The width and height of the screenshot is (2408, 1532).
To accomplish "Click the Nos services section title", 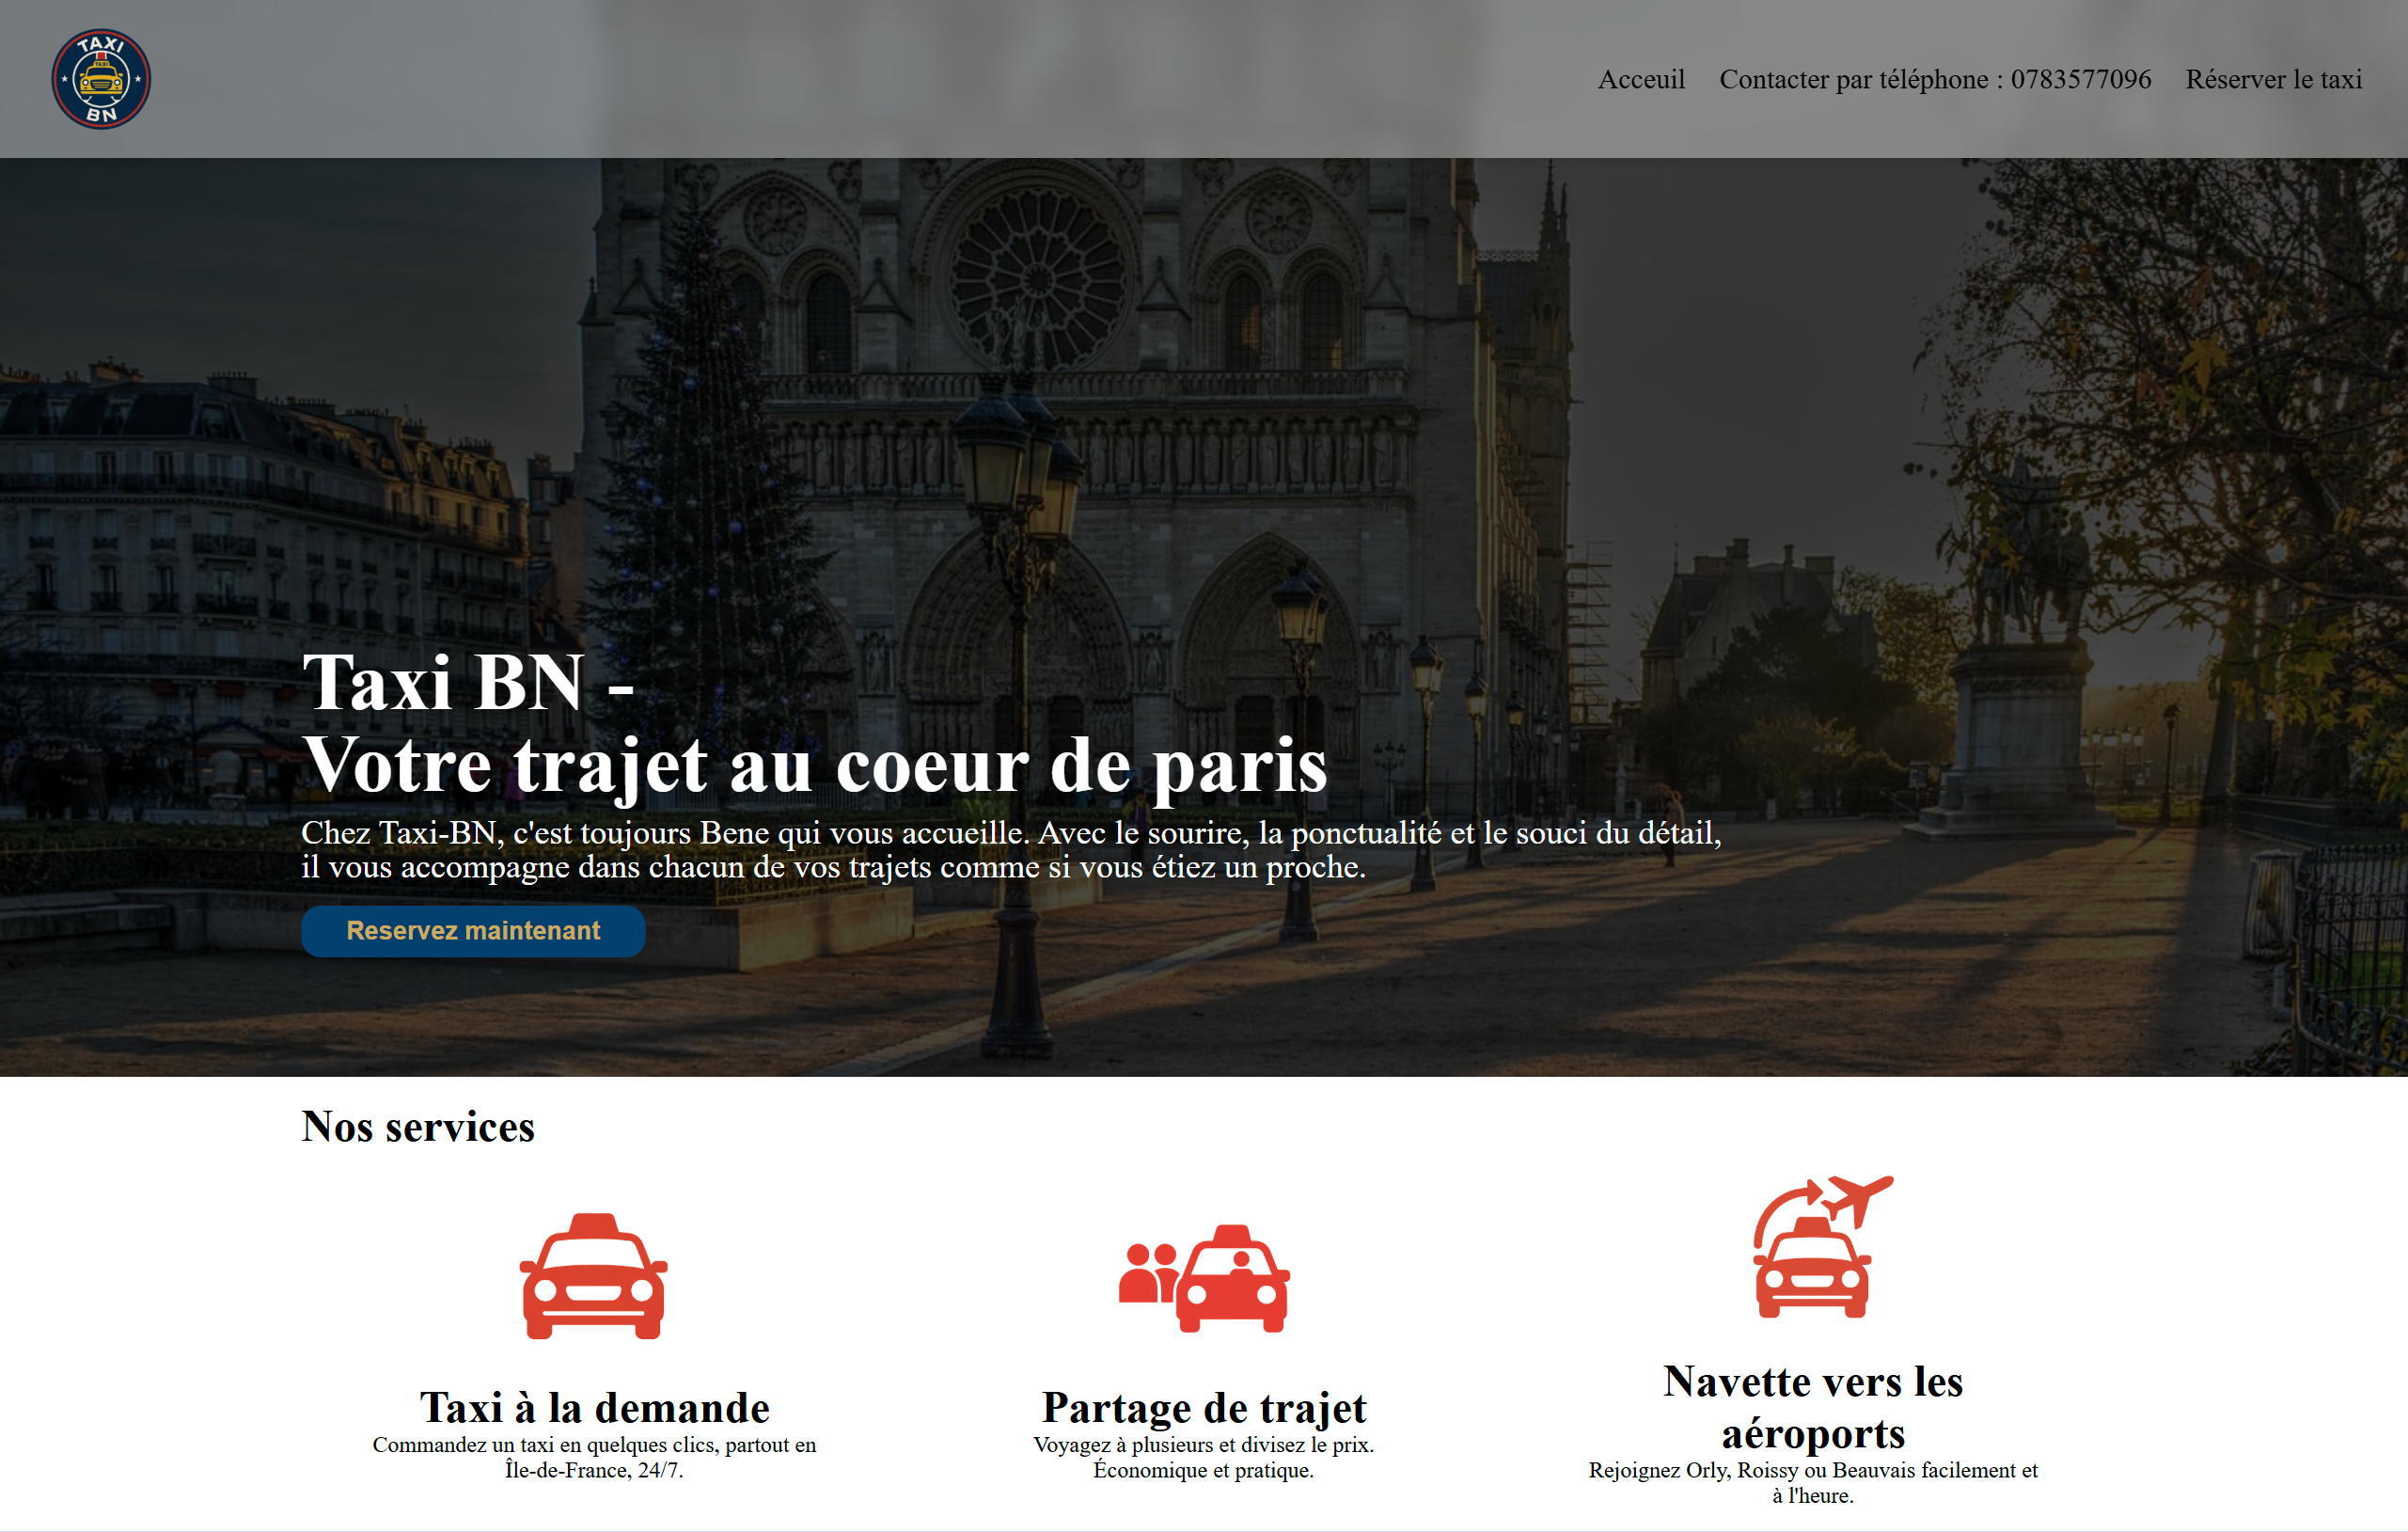I will coord(418,1127).
